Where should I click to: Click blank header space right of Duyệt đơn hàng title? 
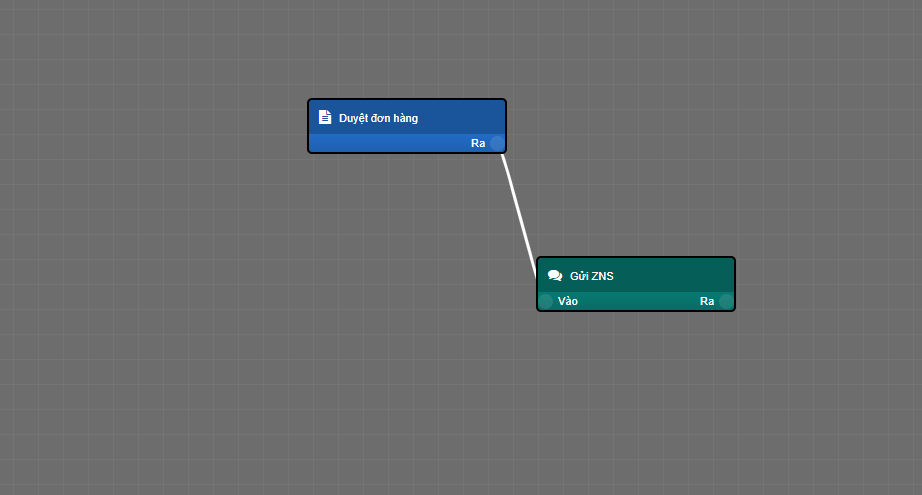click(460, 117)
